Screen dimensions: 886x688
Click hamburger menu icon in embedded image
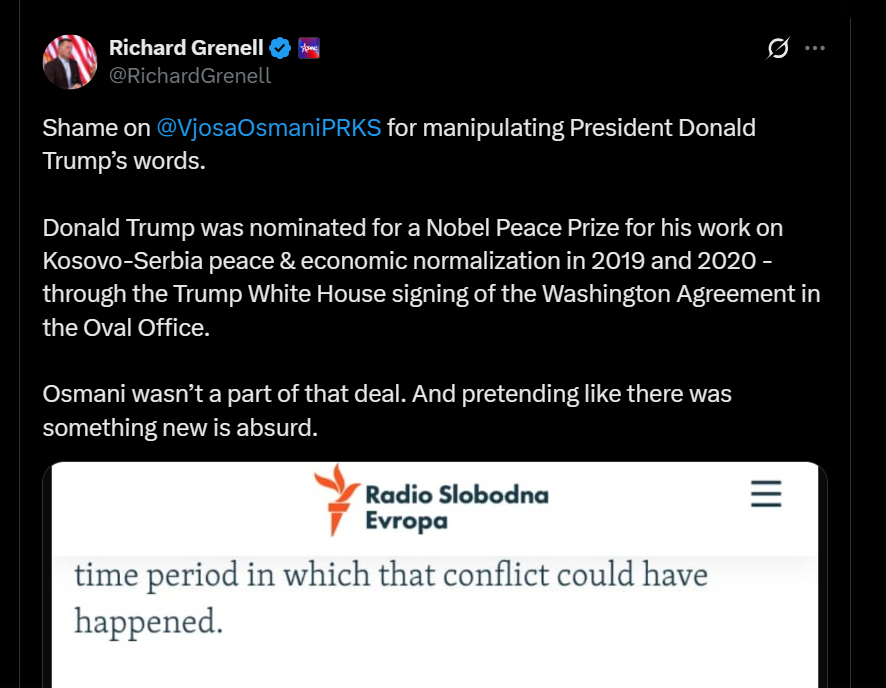click(x=765, y=494)
